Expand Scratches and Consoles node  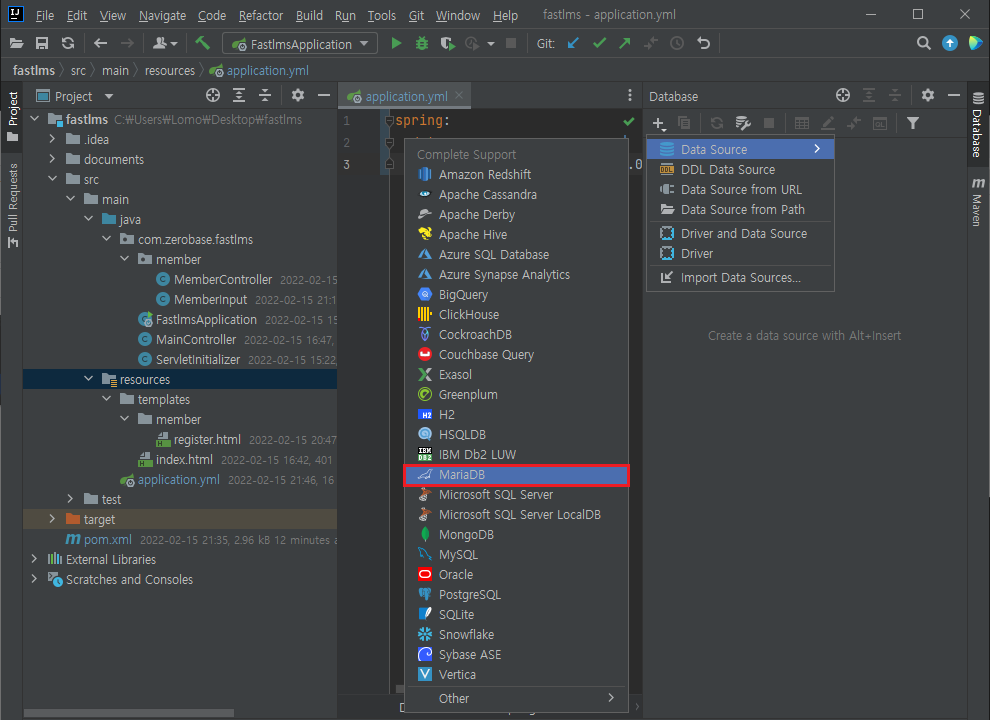(x=35, y=579)
